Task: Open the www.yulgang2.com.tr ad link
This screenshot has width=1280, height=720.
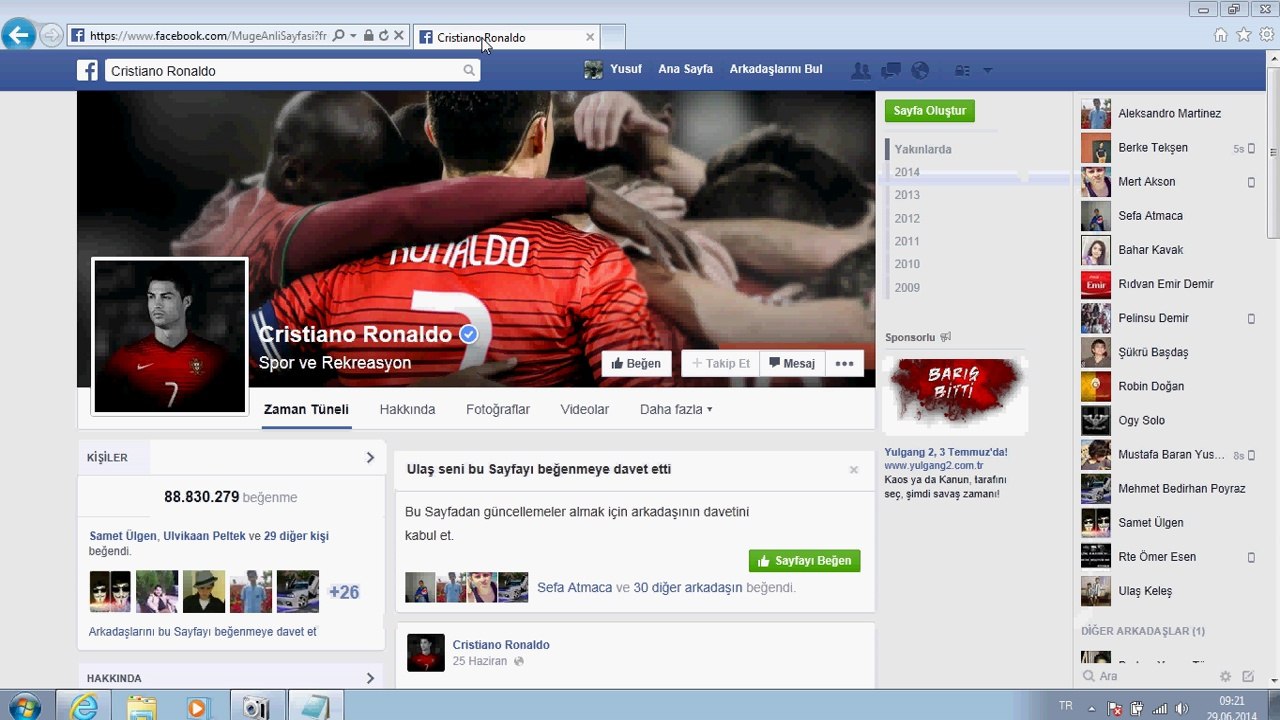Action: point(933,466)
